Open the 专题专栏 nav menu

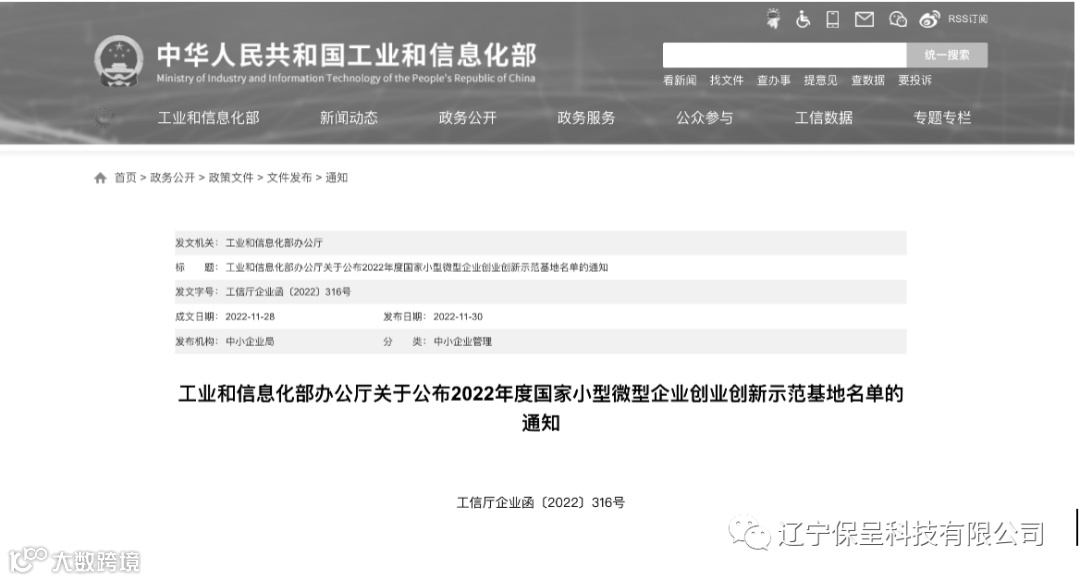tap(942, 118)
